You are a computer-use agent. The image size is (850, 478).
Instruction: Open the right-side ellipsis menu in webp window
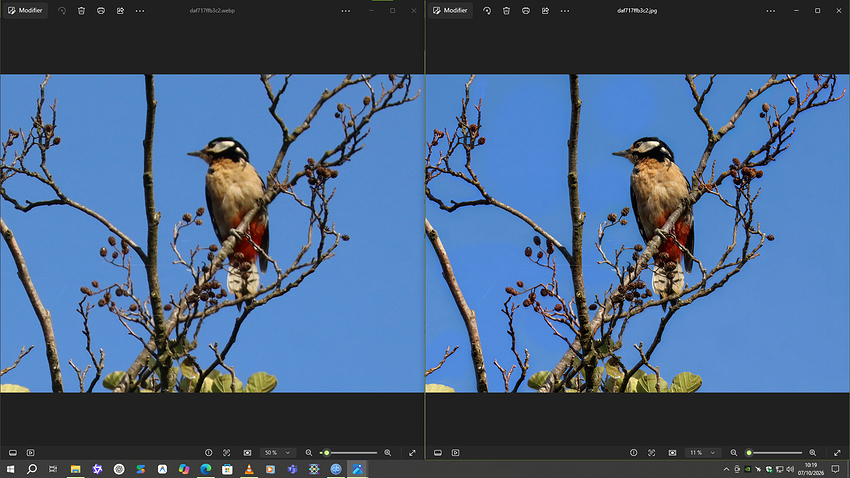click(346, 11)
